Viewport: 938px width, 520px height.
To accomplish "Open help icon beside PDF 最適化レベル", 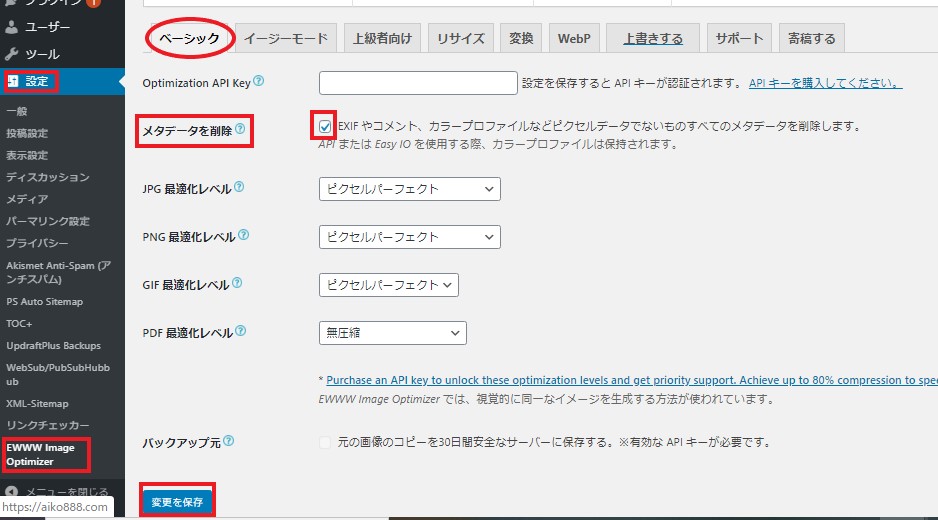I will pos(240,330).
